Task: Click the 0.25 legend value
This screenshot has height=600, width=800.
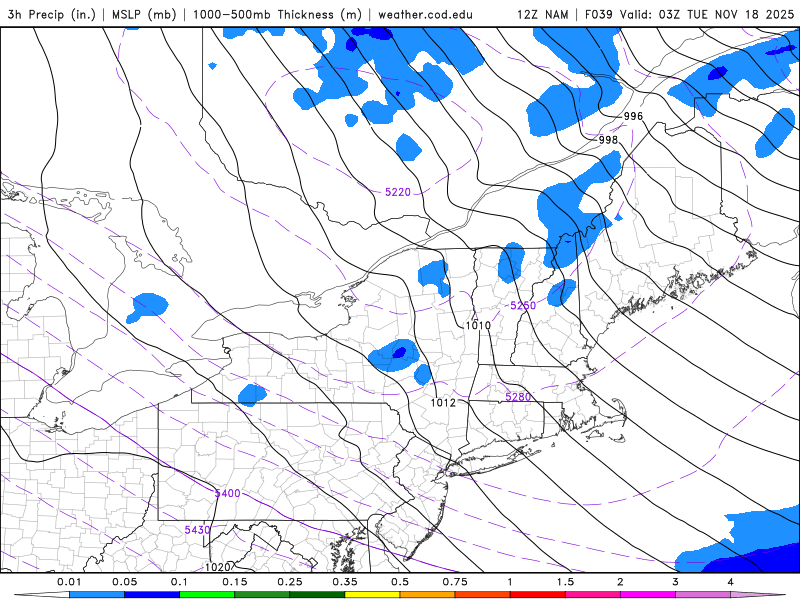Action: [290, 582]
